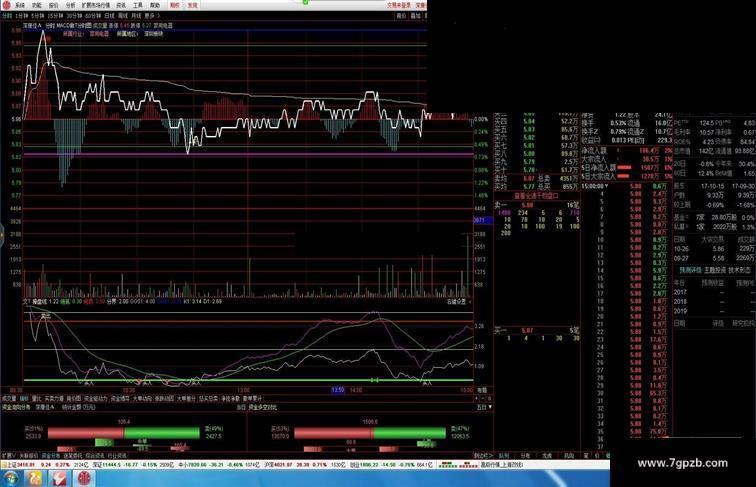The width and height of the screenshot is (756, 487).
Task: Expand the 扩展V bottom dropdown
Action: click(x=9, y=455)
